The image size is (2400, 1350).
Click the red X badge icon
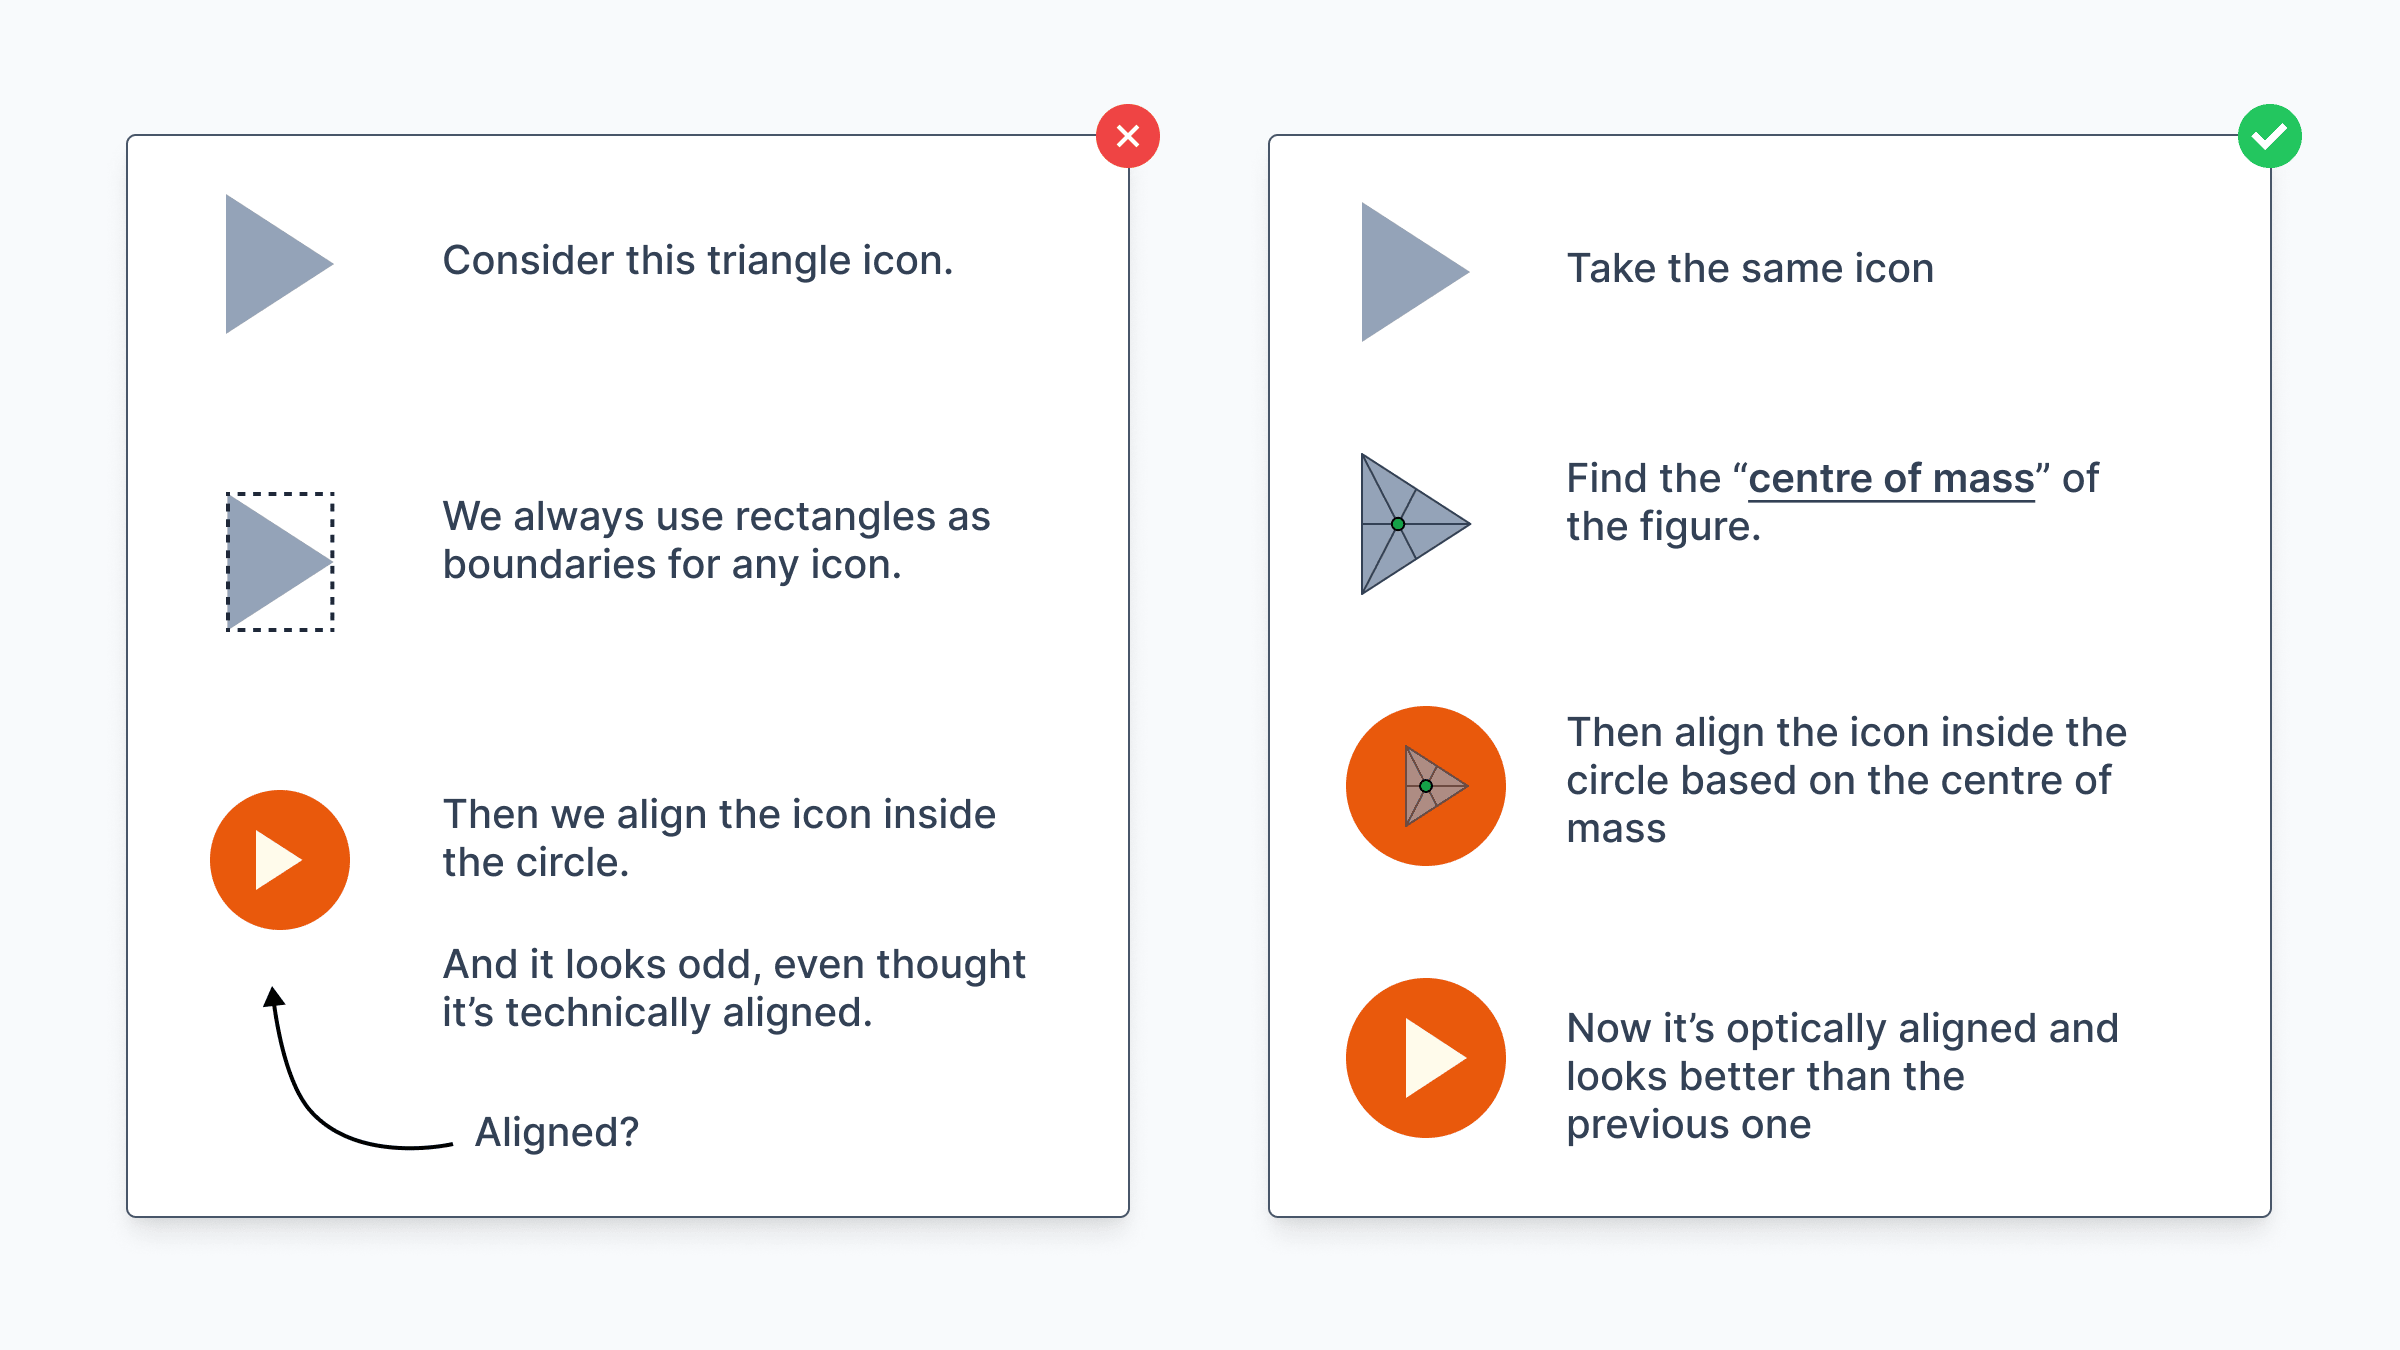tap(1128, 136)
